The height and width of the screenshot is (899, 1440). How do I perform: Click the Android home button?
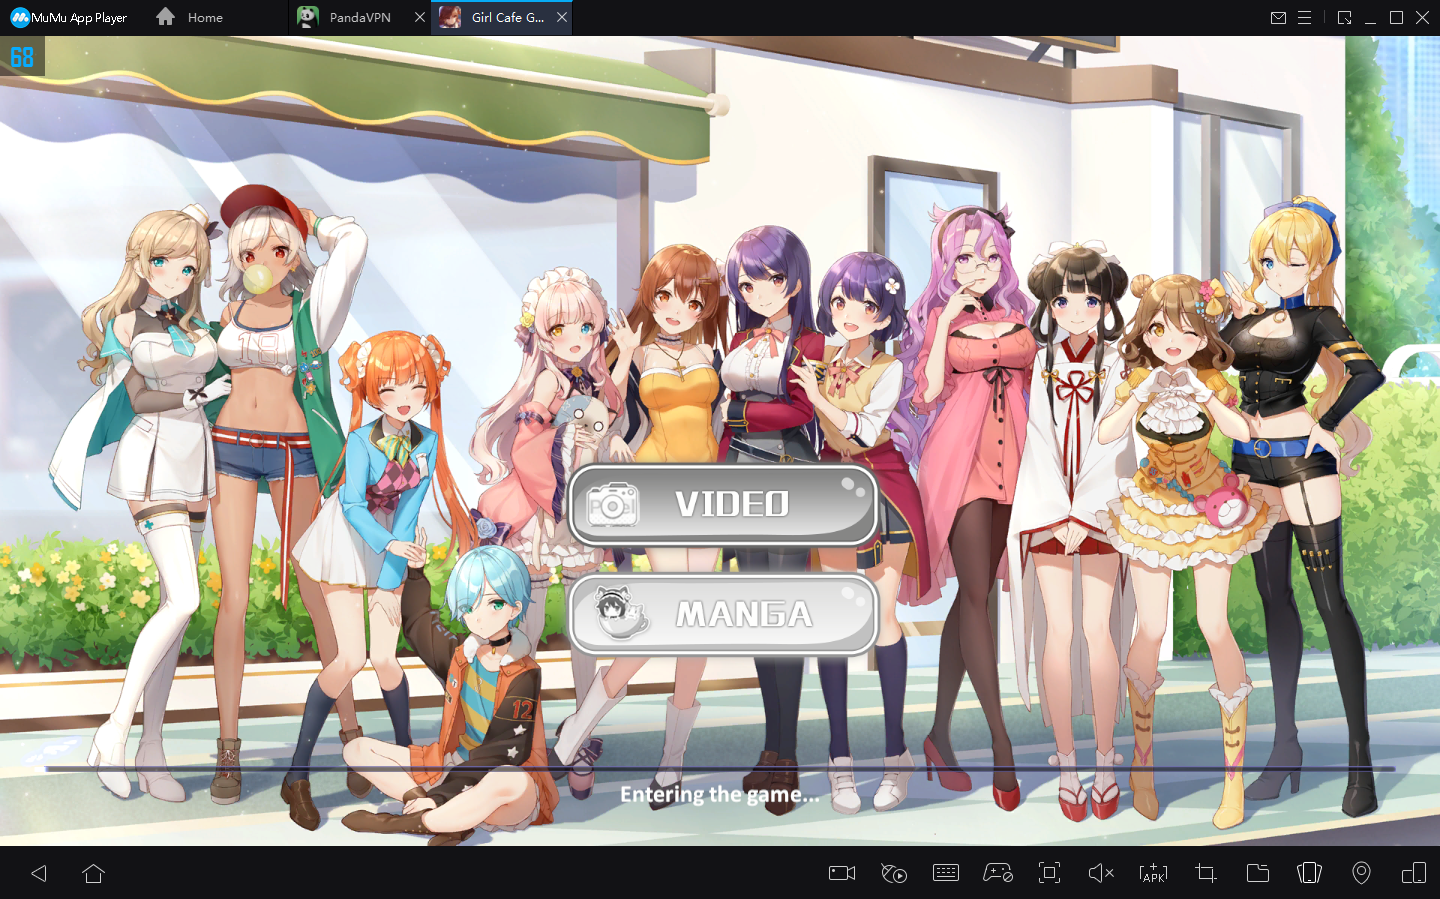[x=93, y=873]
